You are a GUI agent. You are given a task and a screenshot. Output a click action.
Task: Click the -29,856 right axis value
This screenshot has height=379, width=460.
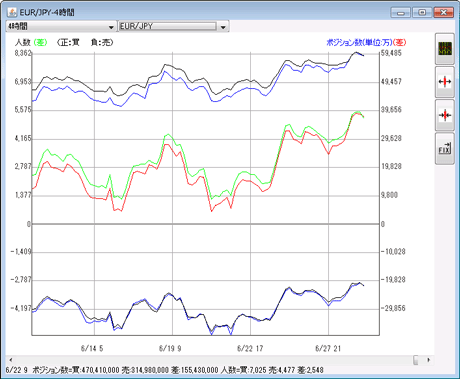click(x=393, y=308)
